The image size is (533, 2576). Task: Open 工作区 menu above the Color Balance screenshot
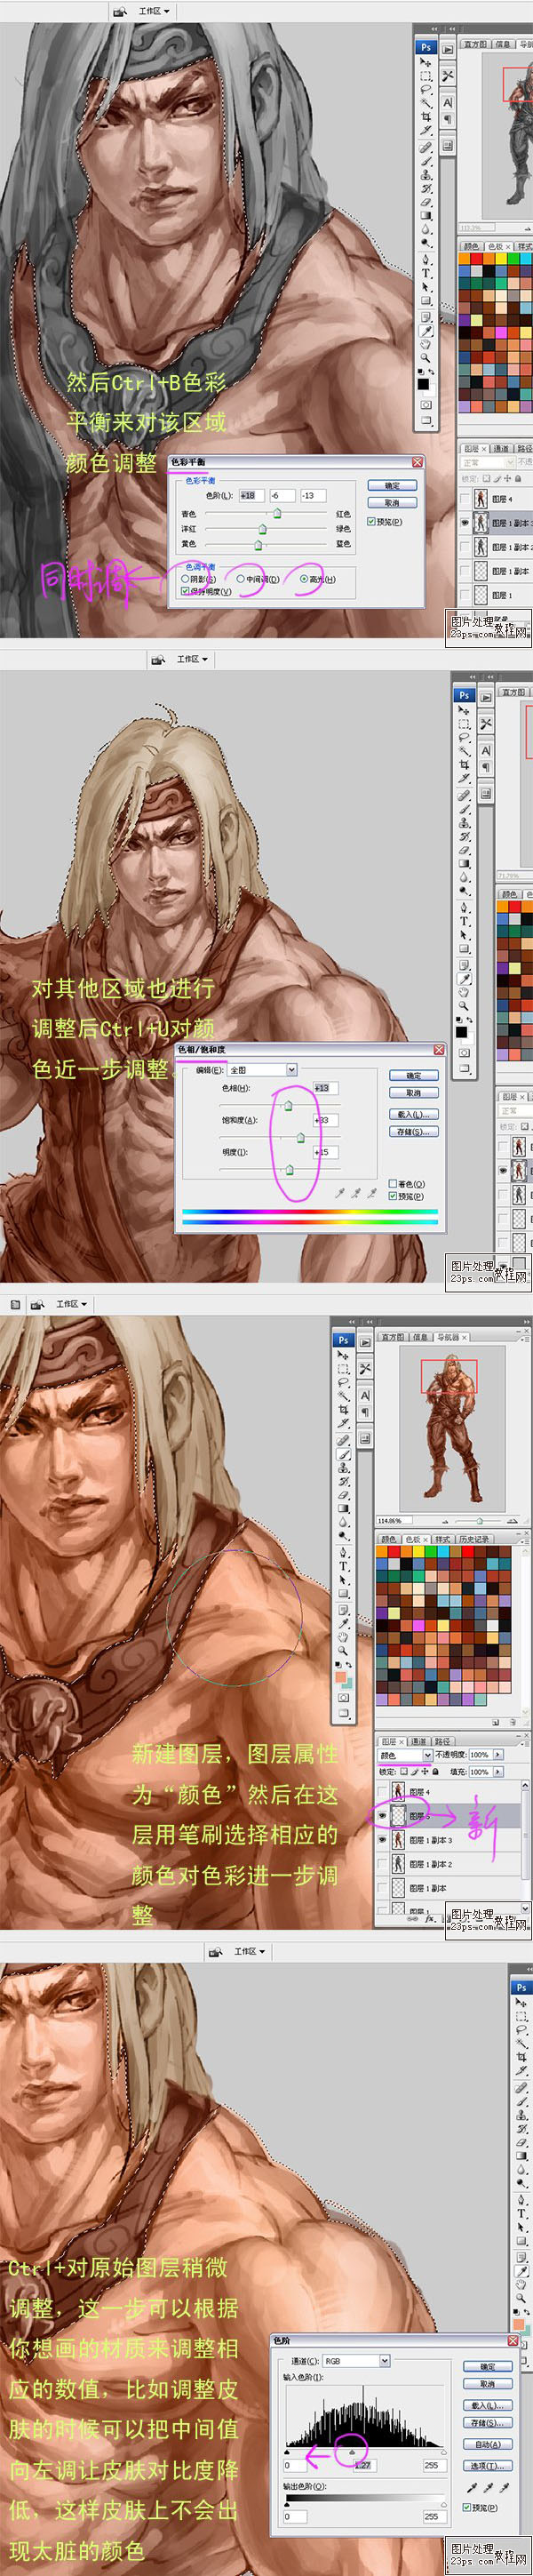coord(152,11)
